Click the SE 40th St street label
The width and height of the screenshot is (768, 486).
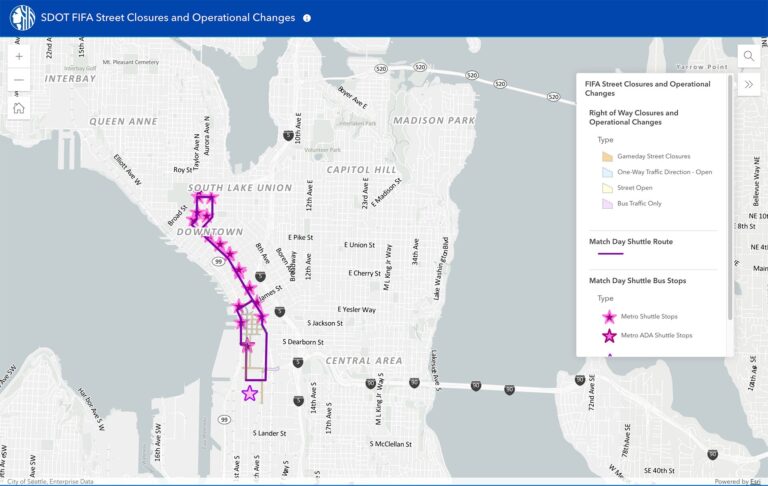pos(659,471)
